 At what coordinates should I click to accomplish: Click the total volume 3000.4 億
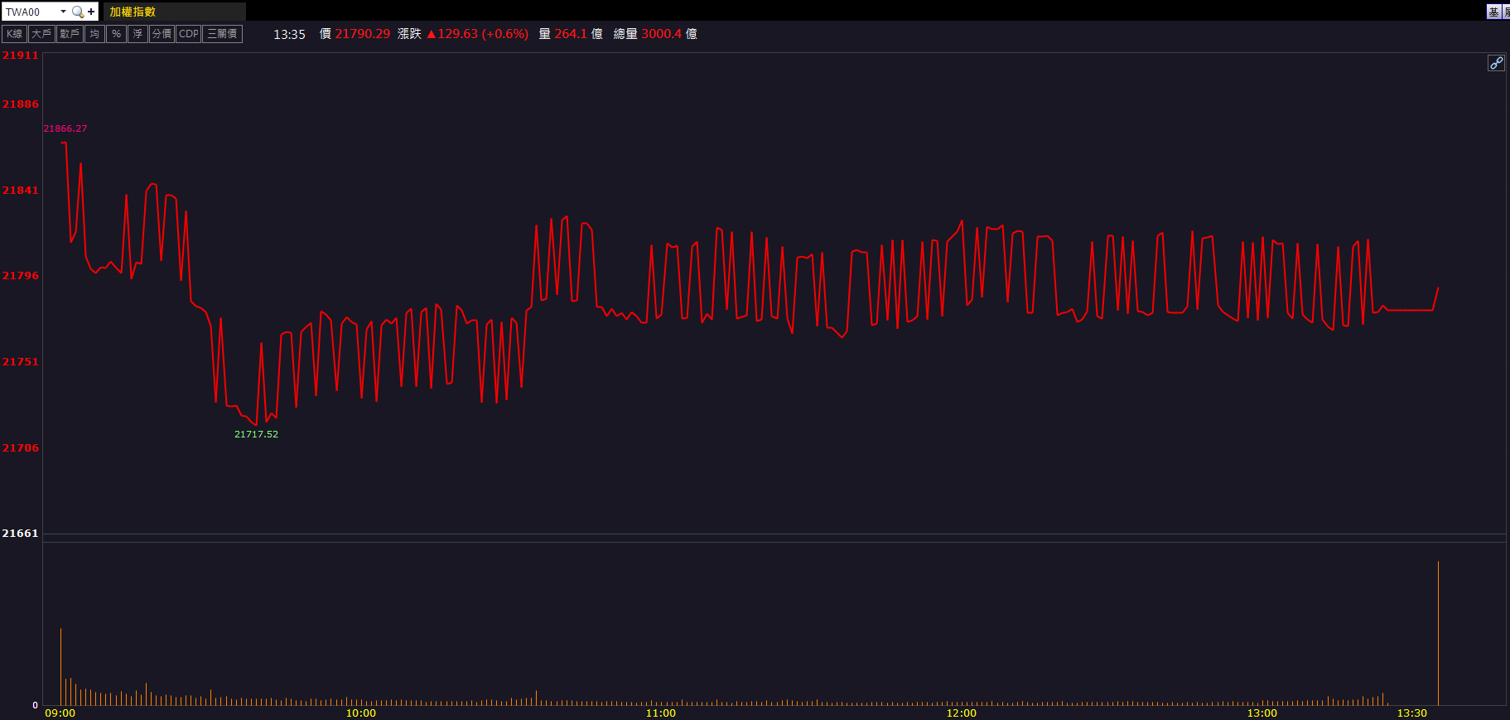669,34
